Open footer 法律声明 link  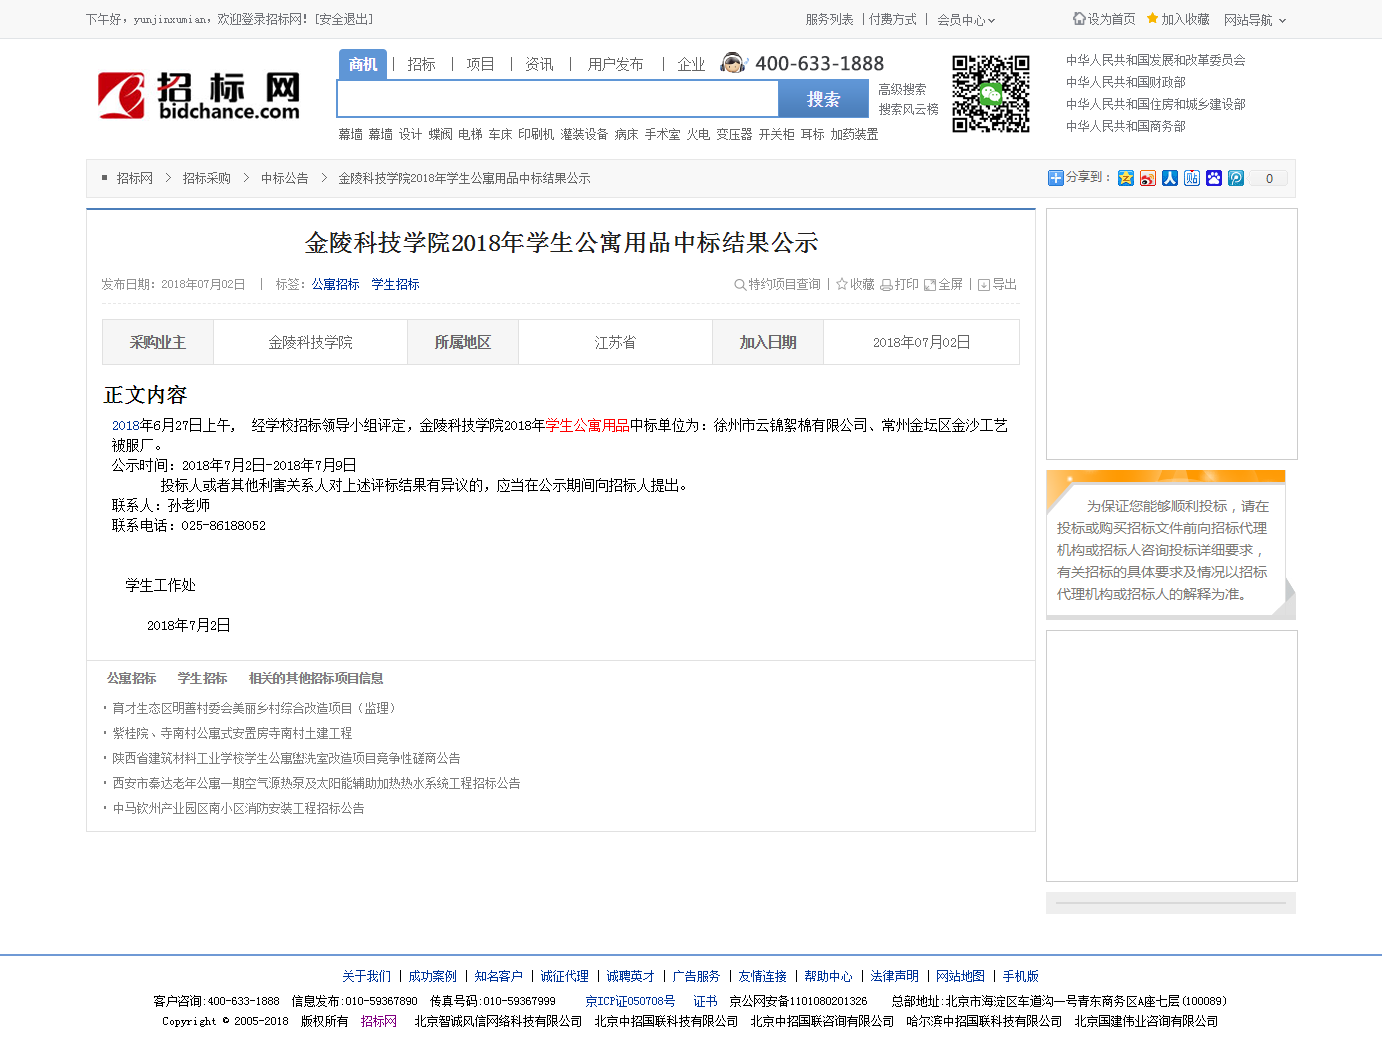[894, 976]
